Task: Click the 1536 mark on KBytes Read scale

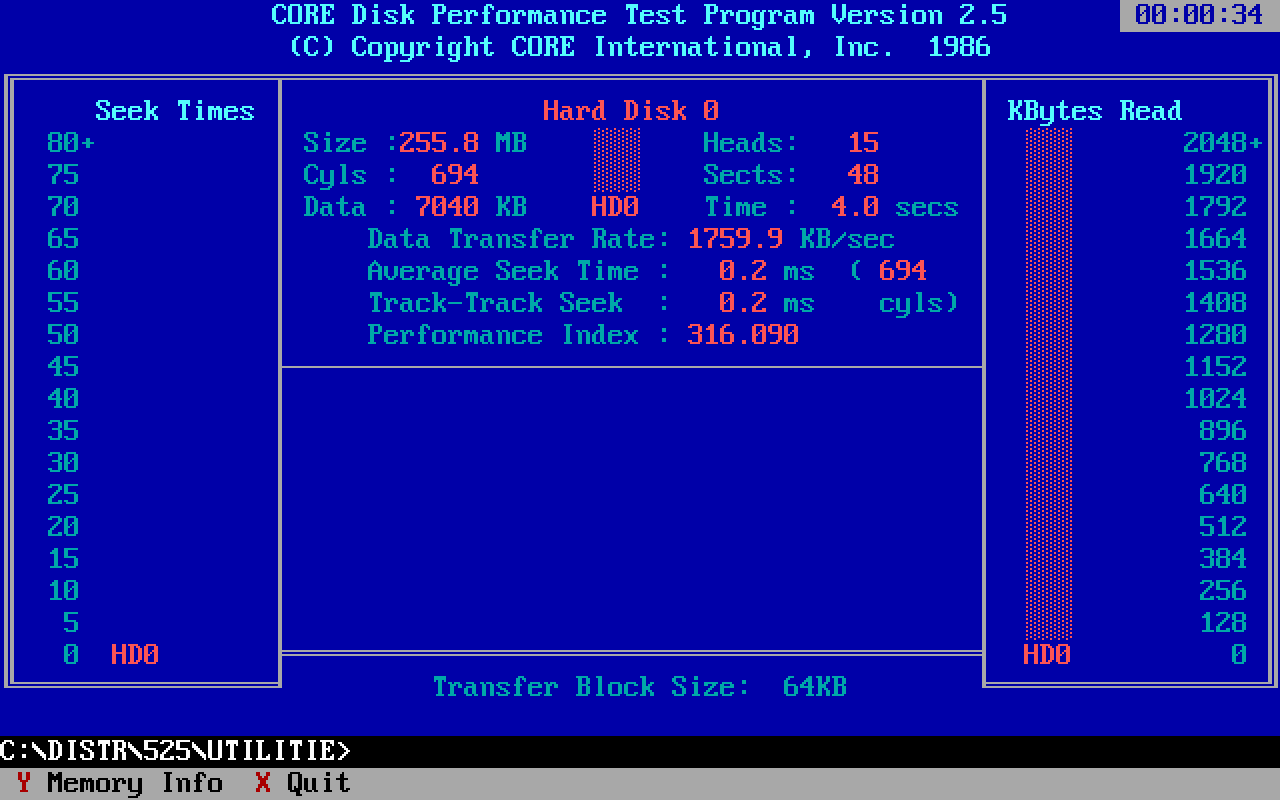Action: pos(1215,271)
